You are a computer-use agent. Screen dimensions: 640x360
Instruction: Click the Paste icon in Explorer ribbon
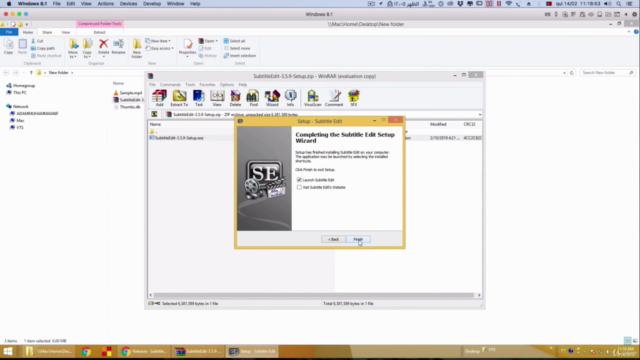point(22,47)
